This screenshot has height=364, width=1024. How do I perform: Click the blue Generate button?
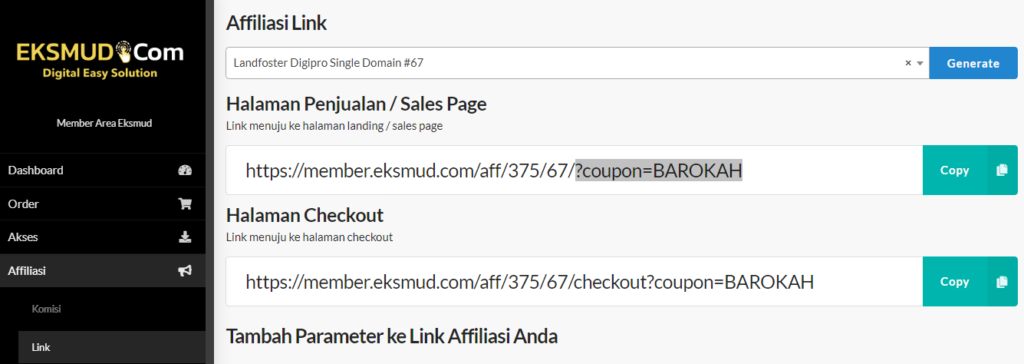973,63
